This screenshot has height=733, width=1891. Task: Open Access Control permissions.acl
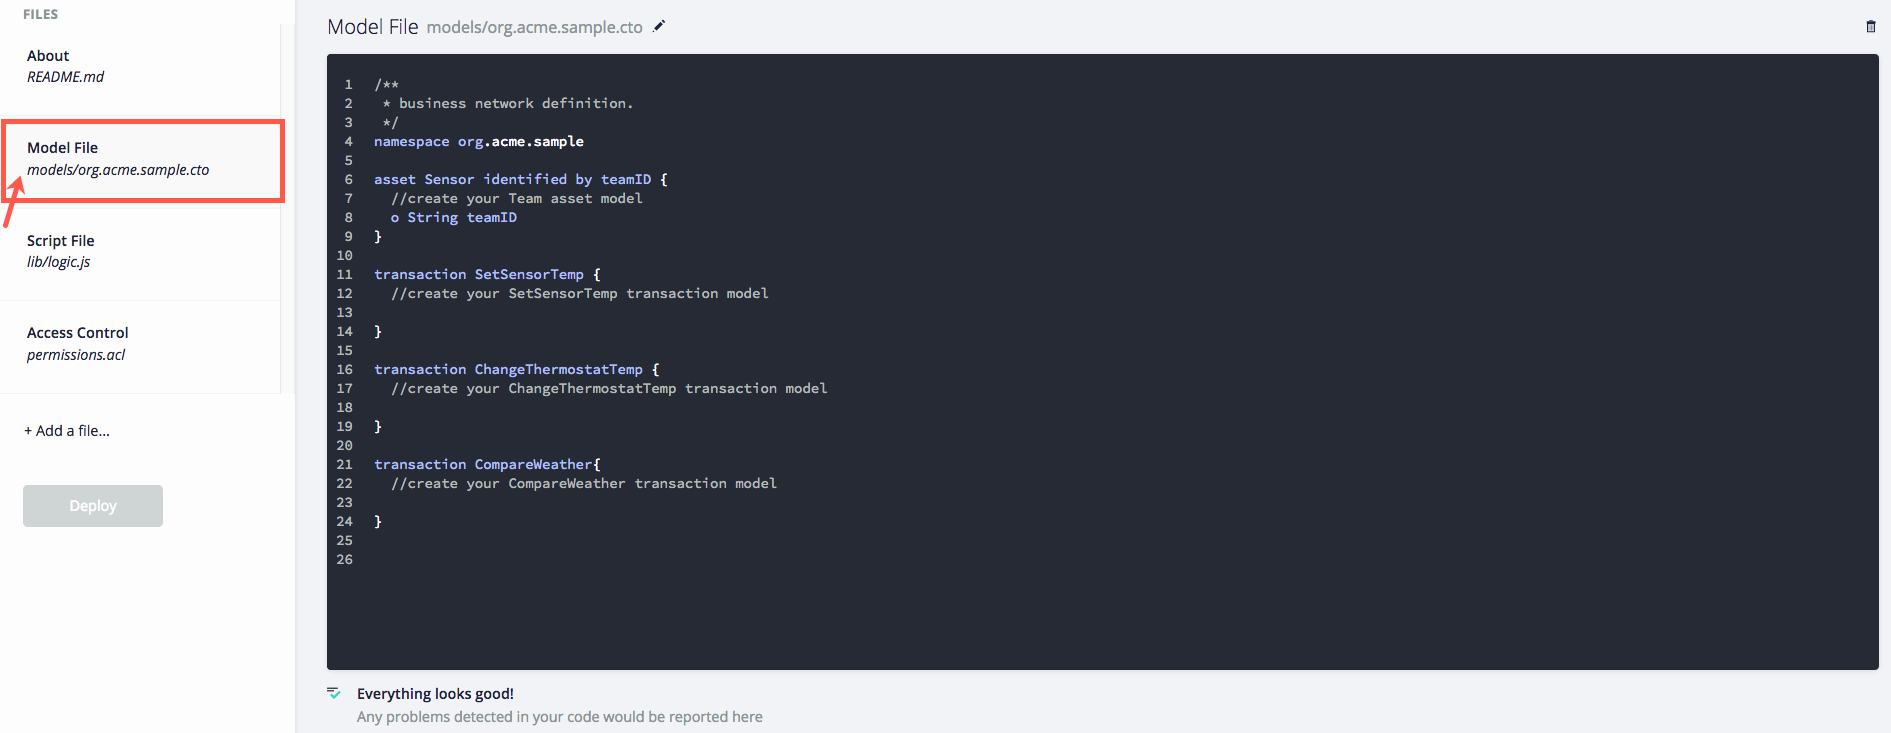pos(140,344)
